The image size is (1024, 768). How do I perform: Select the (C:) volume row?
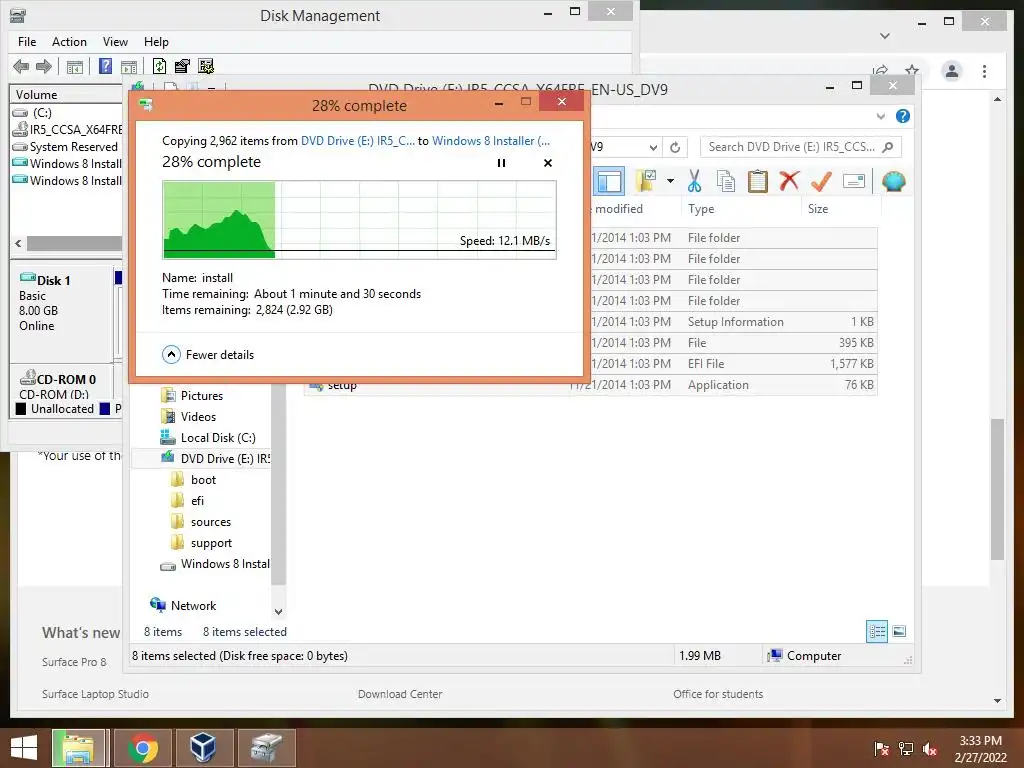click(66, 112)
